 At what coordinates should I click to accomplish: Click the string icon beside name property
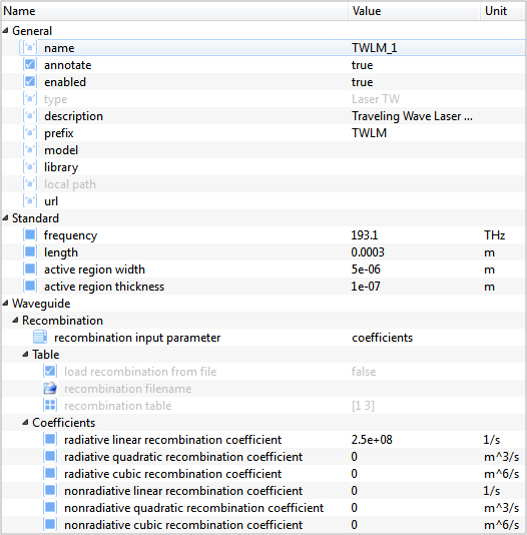point(30,47)
